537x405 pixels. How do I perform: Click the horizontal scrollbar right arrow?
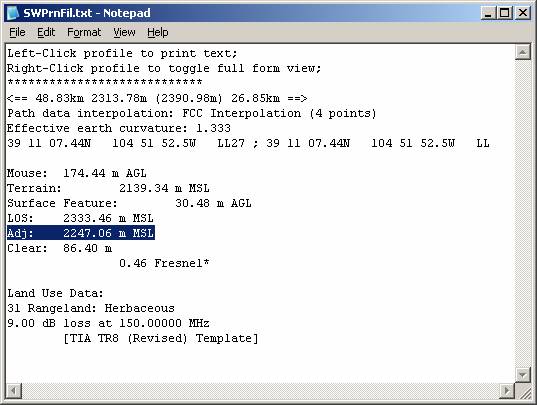(507, 390)
